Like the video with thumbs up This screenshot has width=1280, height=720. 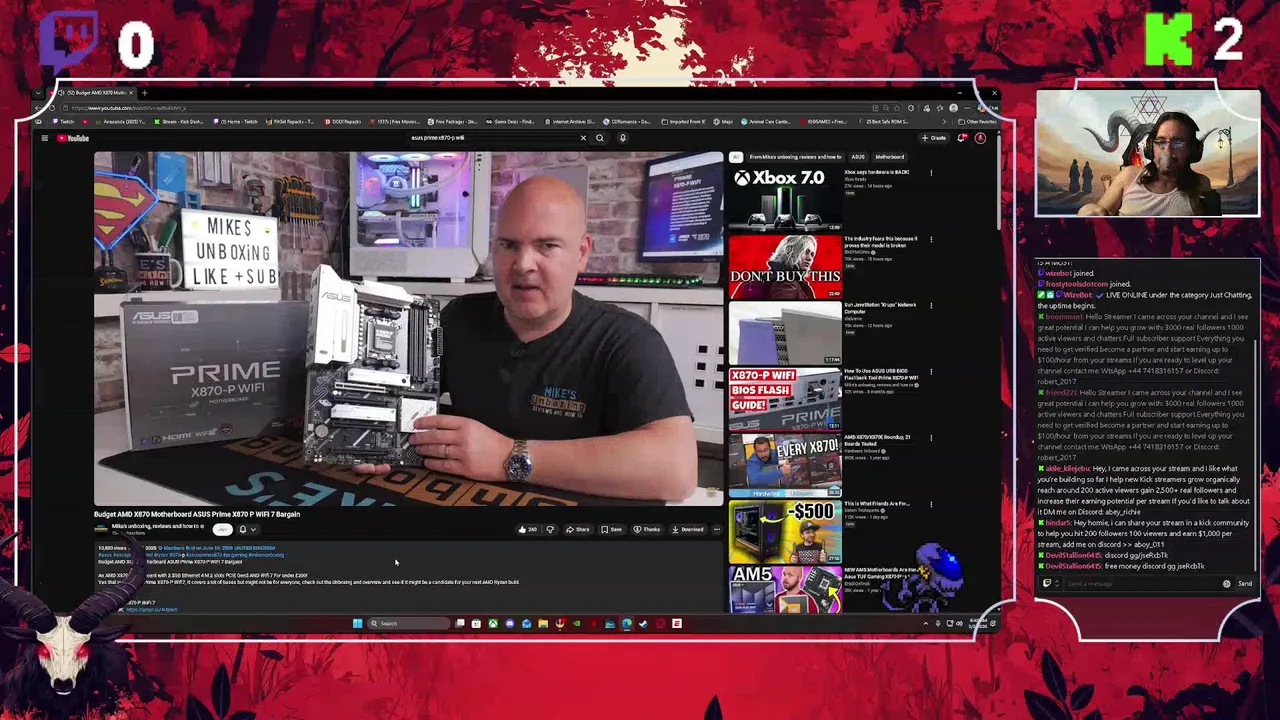click(526, 529)
